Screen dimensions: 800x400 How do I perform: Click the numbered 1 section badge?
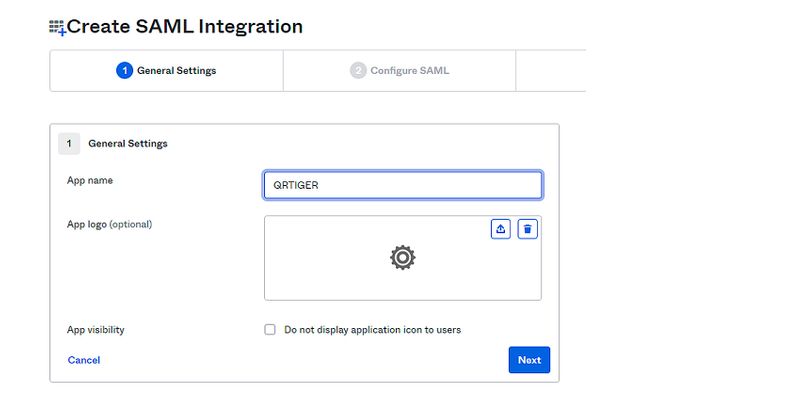(69, 143)
